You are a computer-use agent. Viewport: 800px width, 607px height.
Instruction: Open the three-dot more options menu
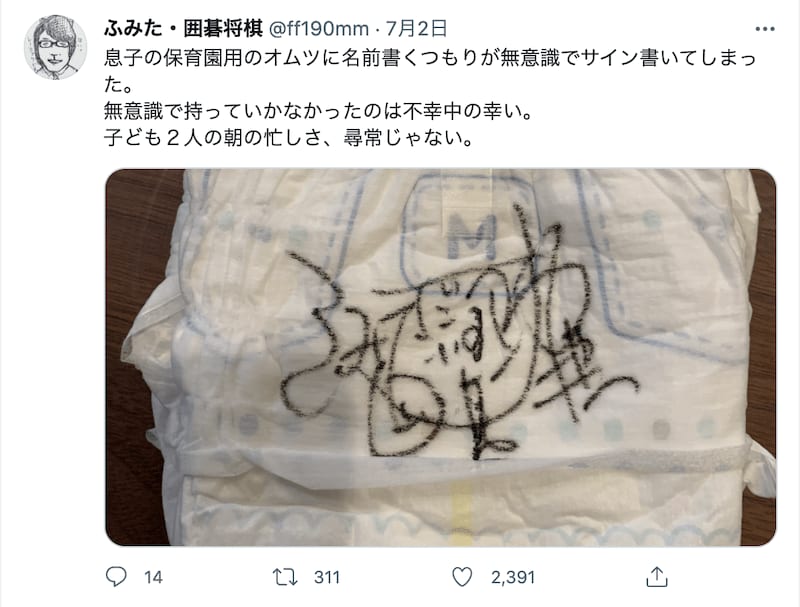(765, 29)
